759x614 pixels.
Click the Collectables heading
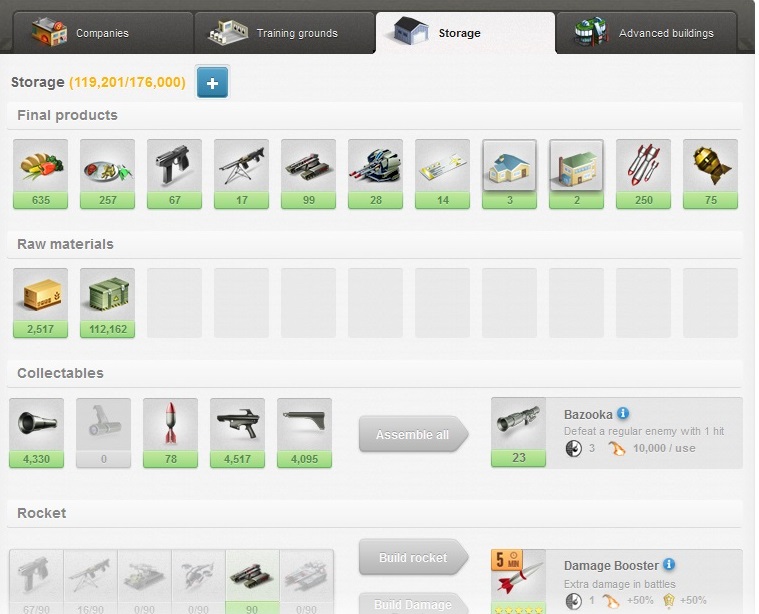click(x=61, y=373)
